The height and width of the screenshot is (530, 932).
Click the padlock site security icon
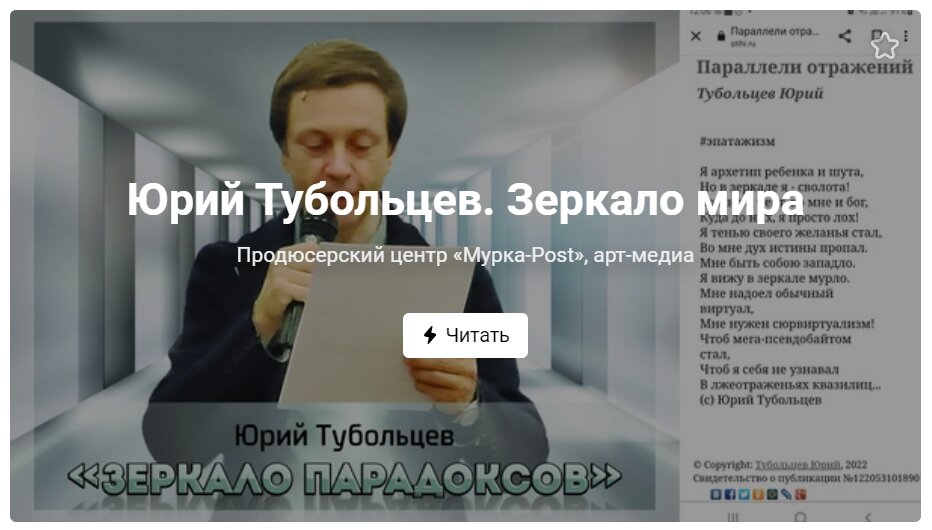(719, 36)
